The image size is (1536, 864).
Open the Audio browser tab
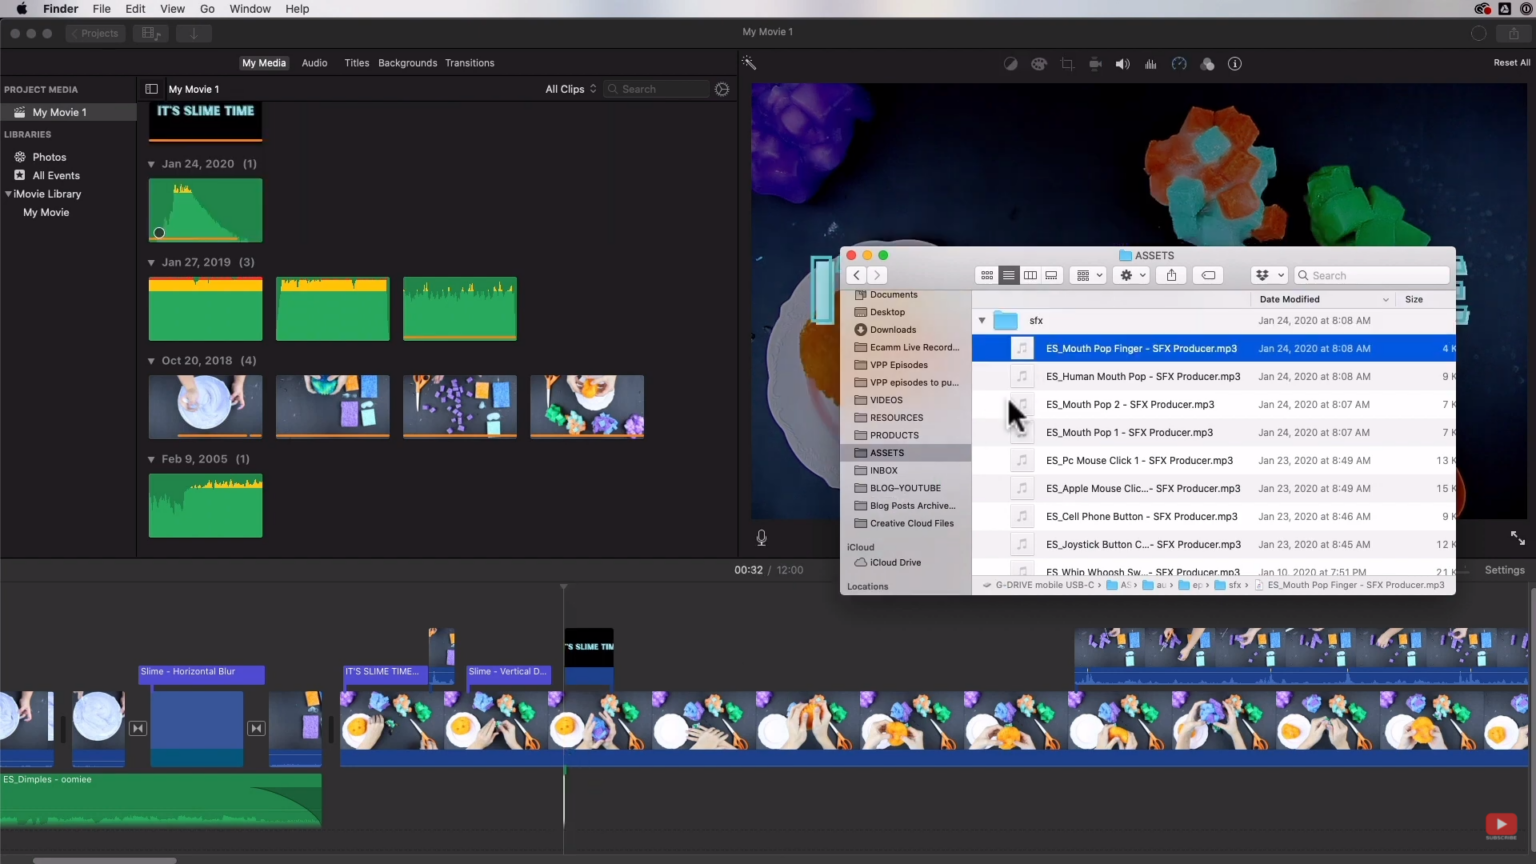tap(314, 62)
